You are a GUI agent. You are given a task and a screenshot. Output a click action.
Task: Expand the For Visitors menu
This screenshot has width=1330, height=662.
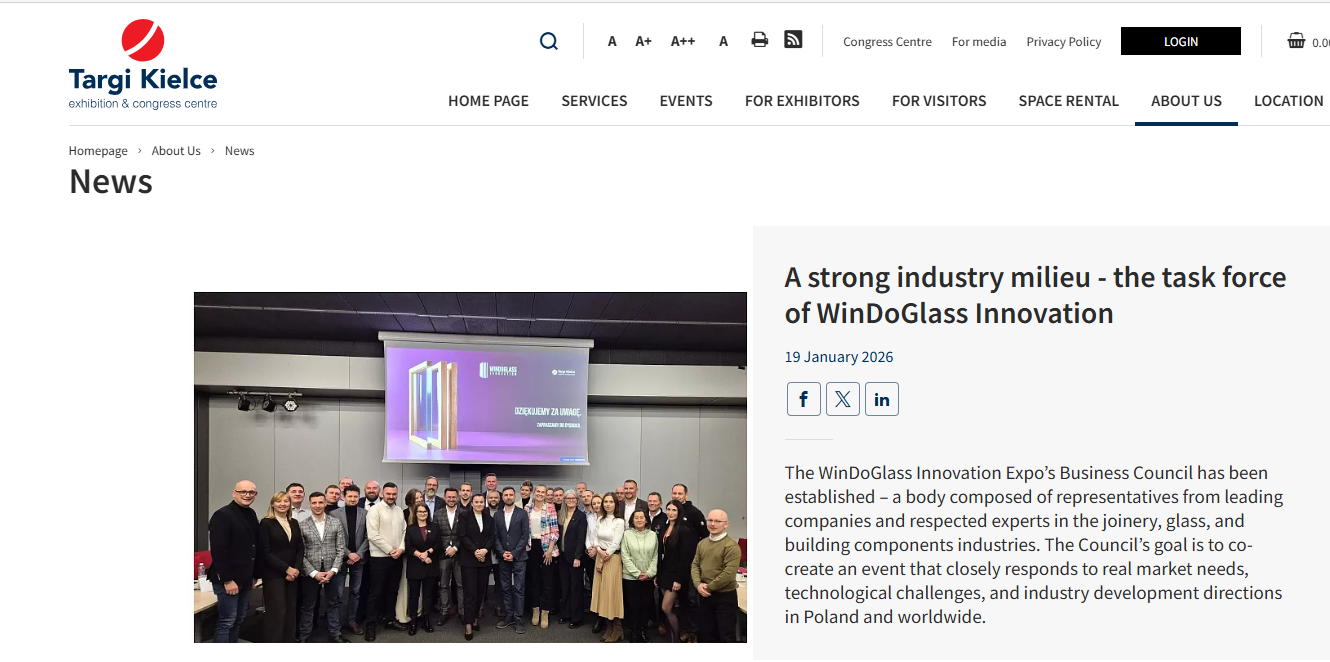pyautogui.click(x=938, y=101)
